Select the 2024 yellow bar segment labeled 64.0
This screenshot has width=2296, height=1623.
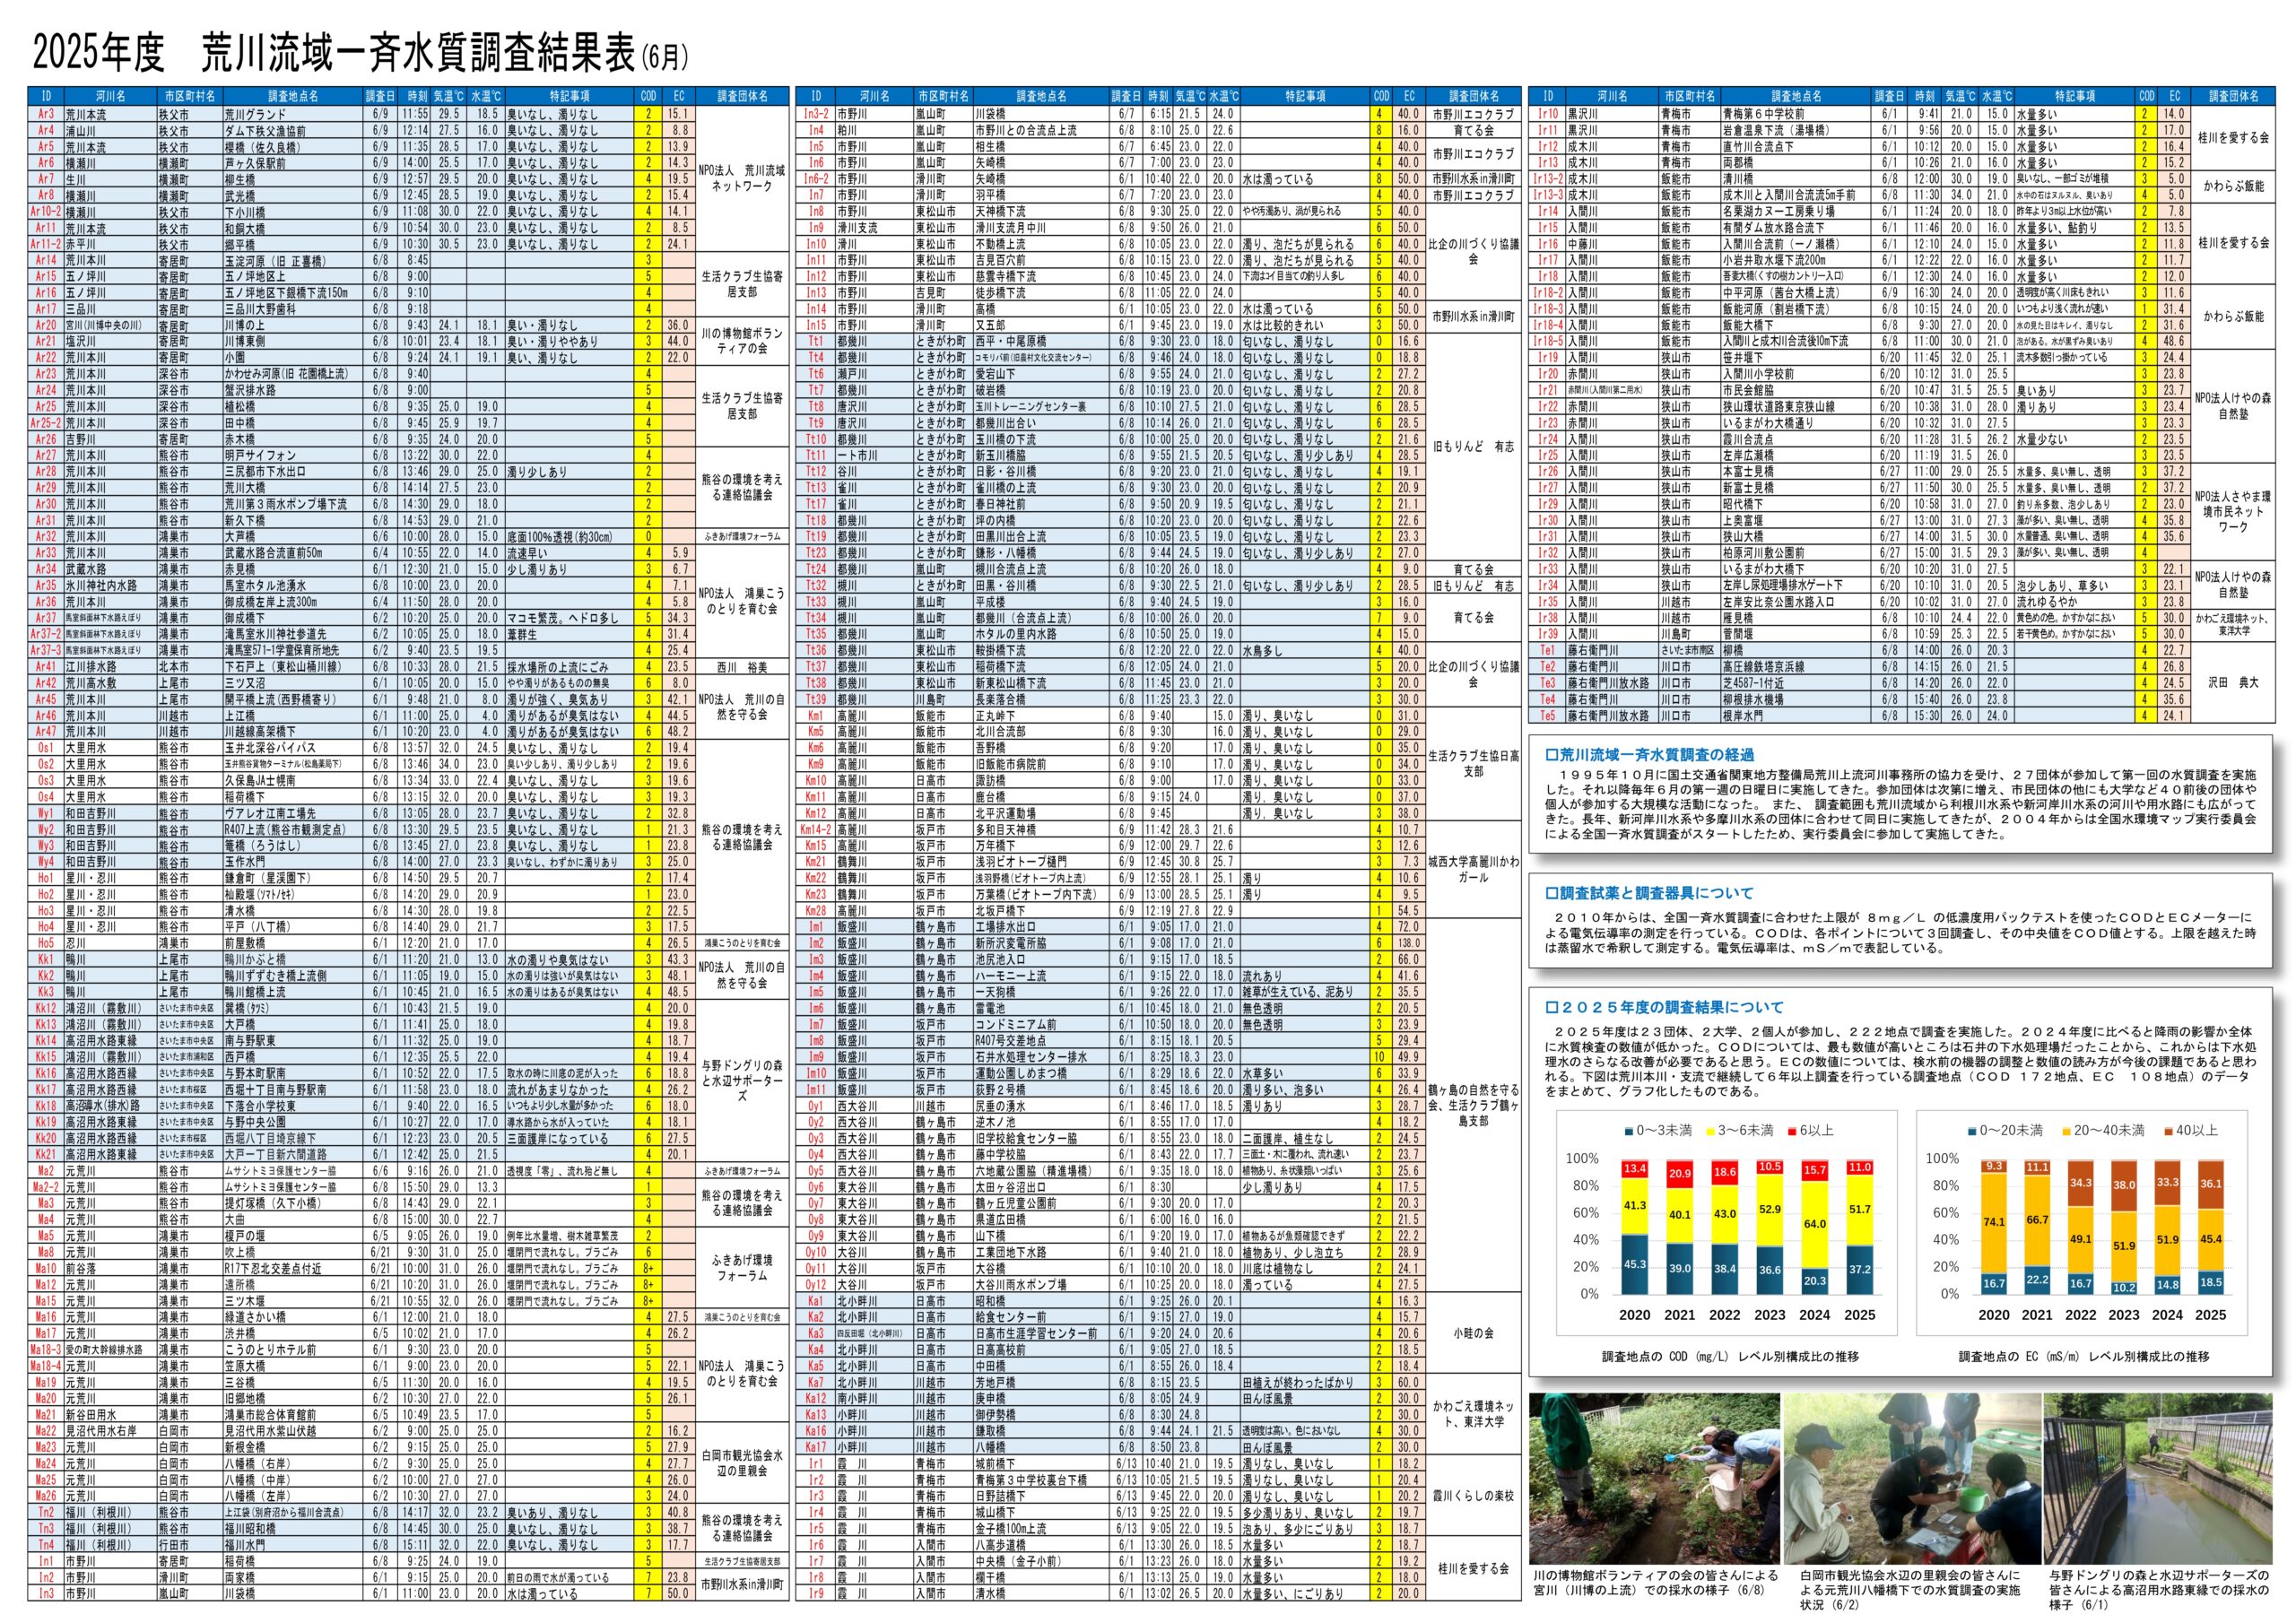[x=1814, y=1223]
